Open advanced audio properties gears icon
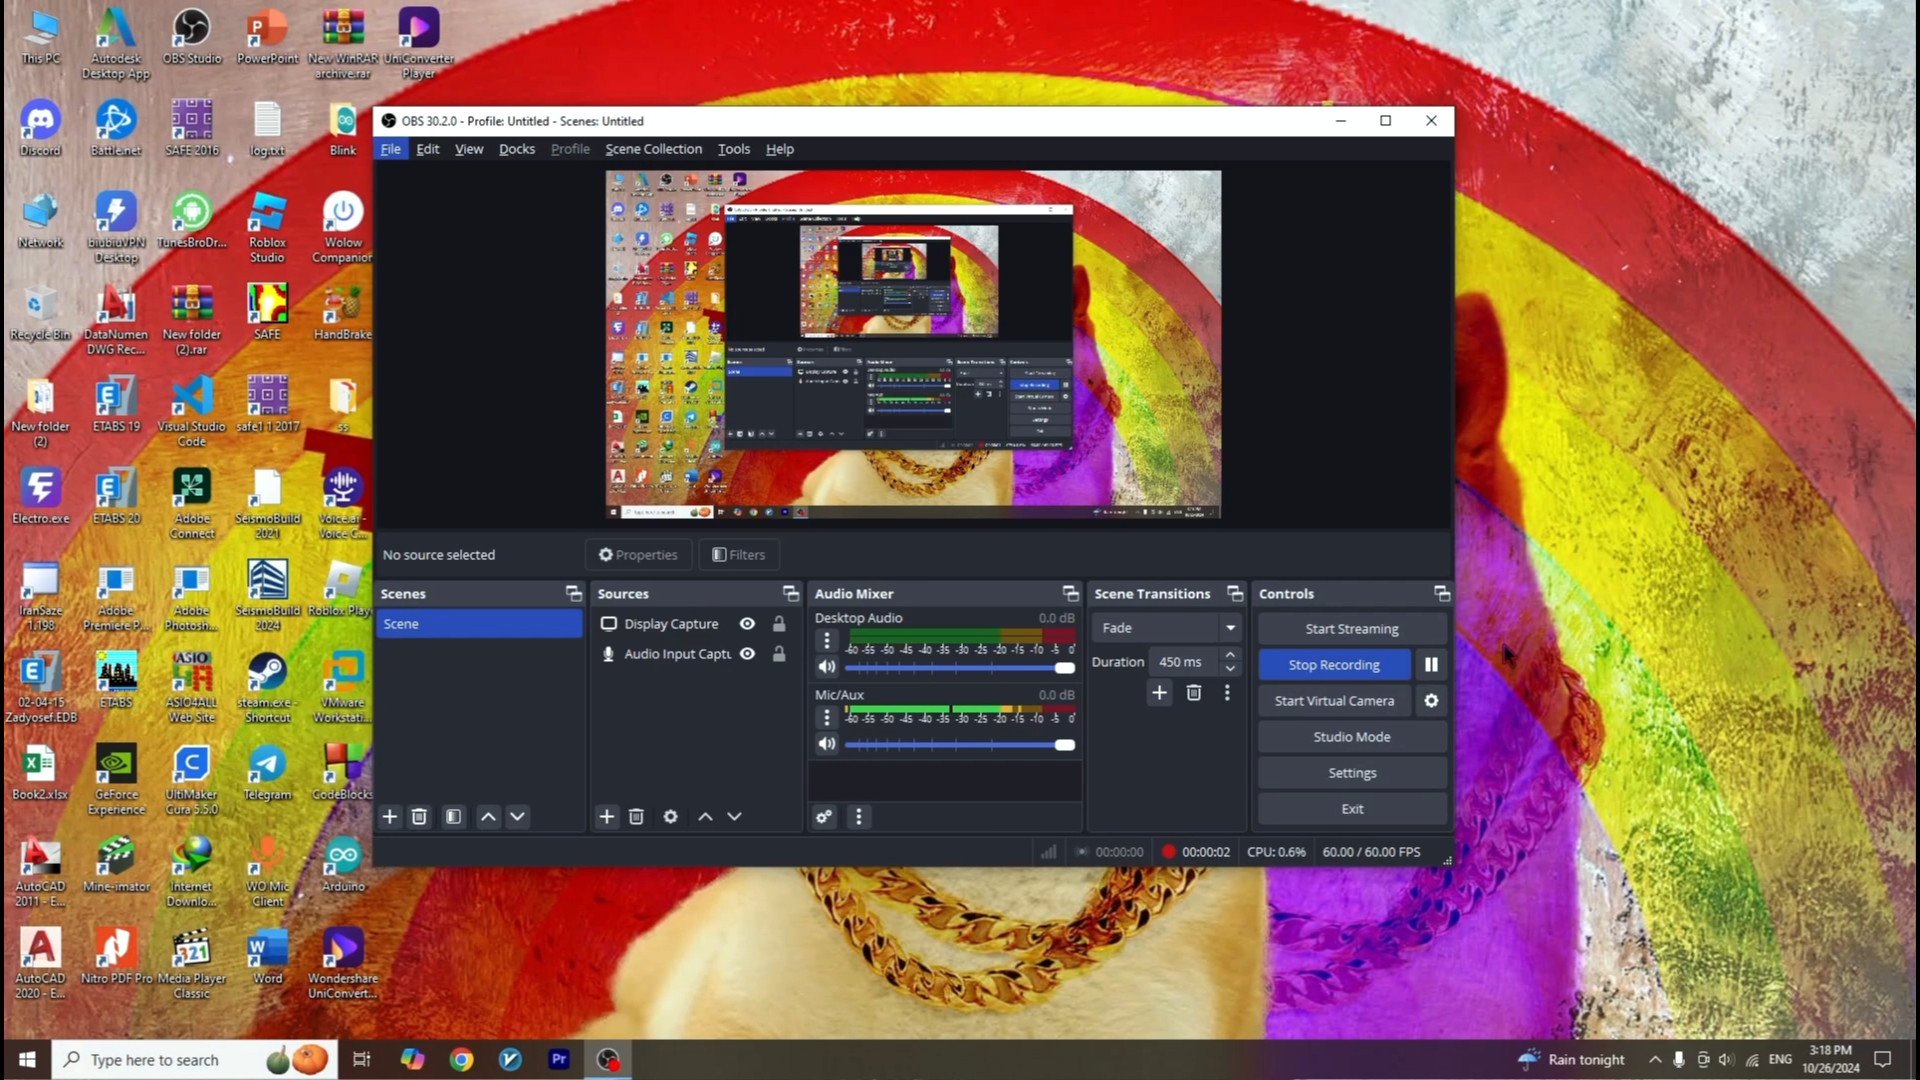Viewport: 1920px width, 1080px height. [824, 817]
